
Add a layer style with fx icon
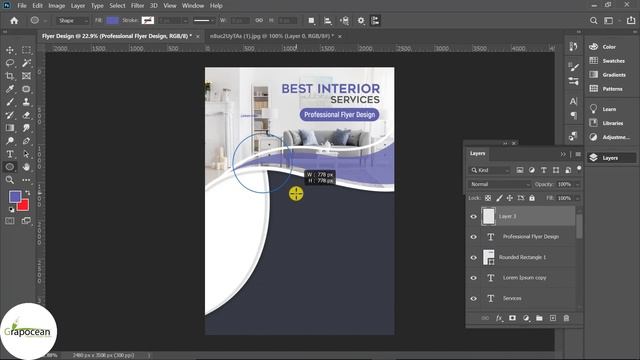coord(499,318)
